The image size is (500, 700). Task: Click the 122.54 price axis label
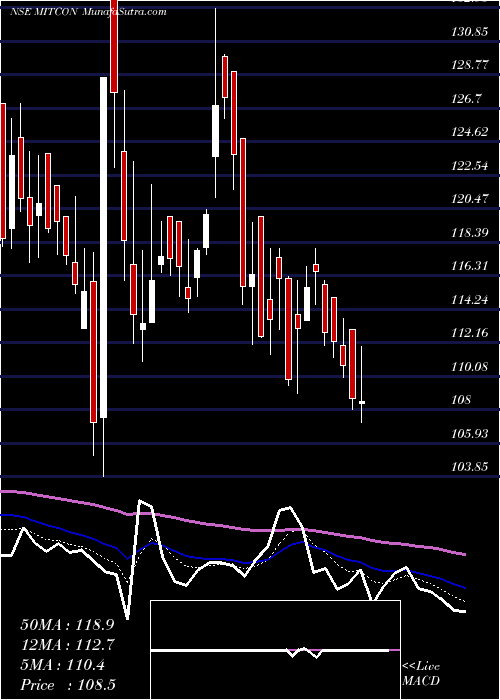(469, 166)
